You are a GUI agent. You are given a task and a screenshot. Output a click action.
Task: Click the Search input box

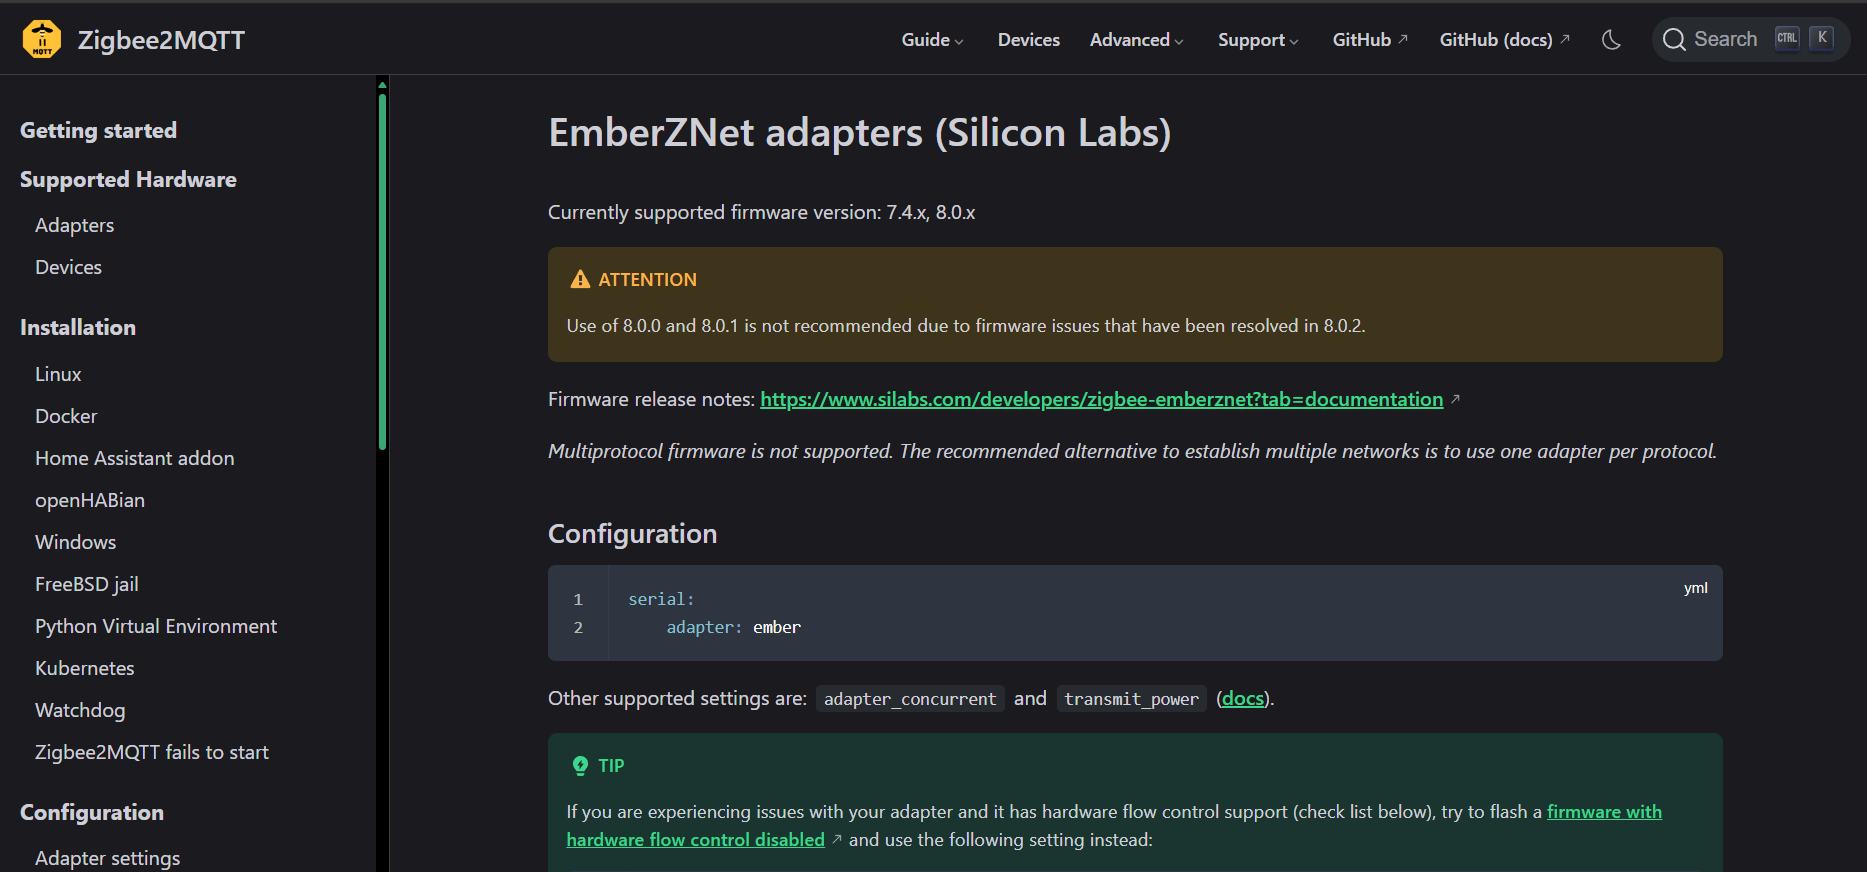1750,40
